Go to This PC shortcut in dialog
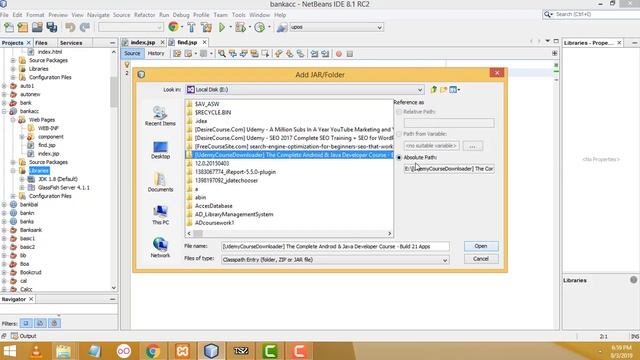 [160, 215]
